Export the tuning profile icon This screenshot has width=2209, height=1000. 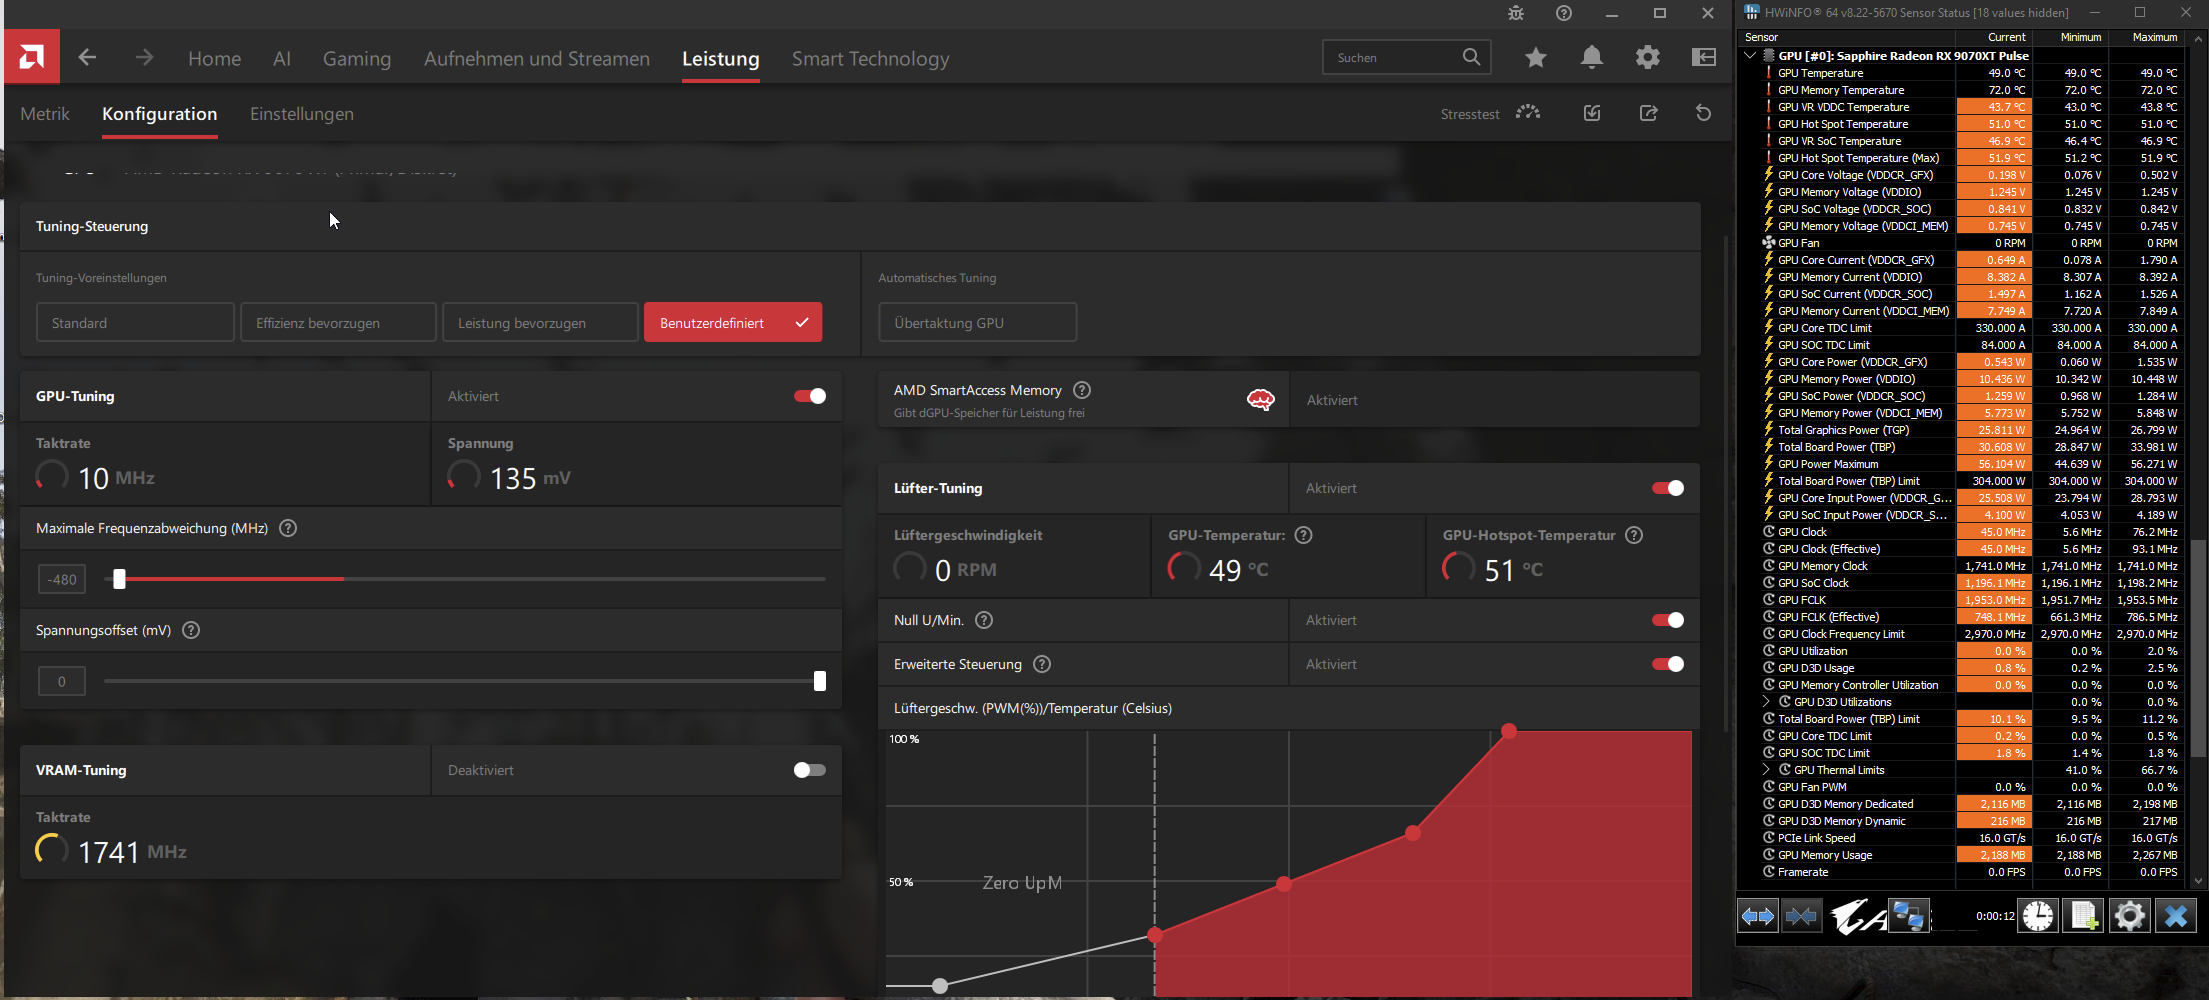tap(1648, 113)
